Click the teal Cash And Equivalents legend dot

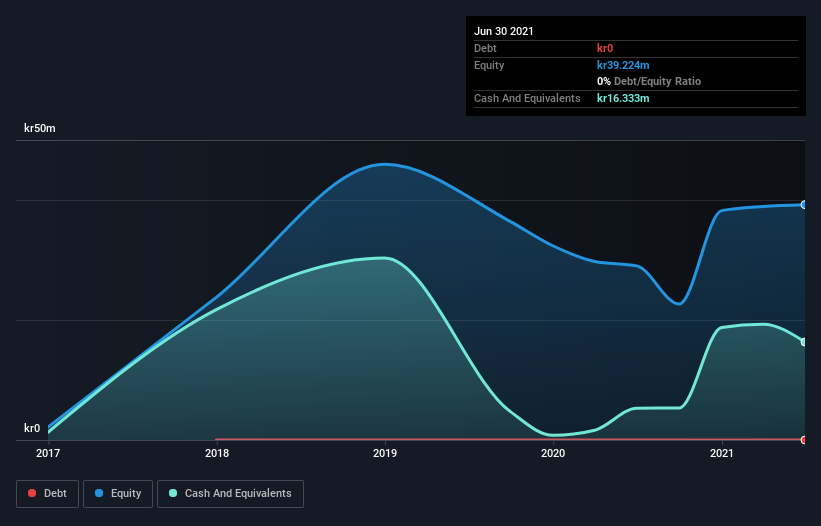click(173, 493)
